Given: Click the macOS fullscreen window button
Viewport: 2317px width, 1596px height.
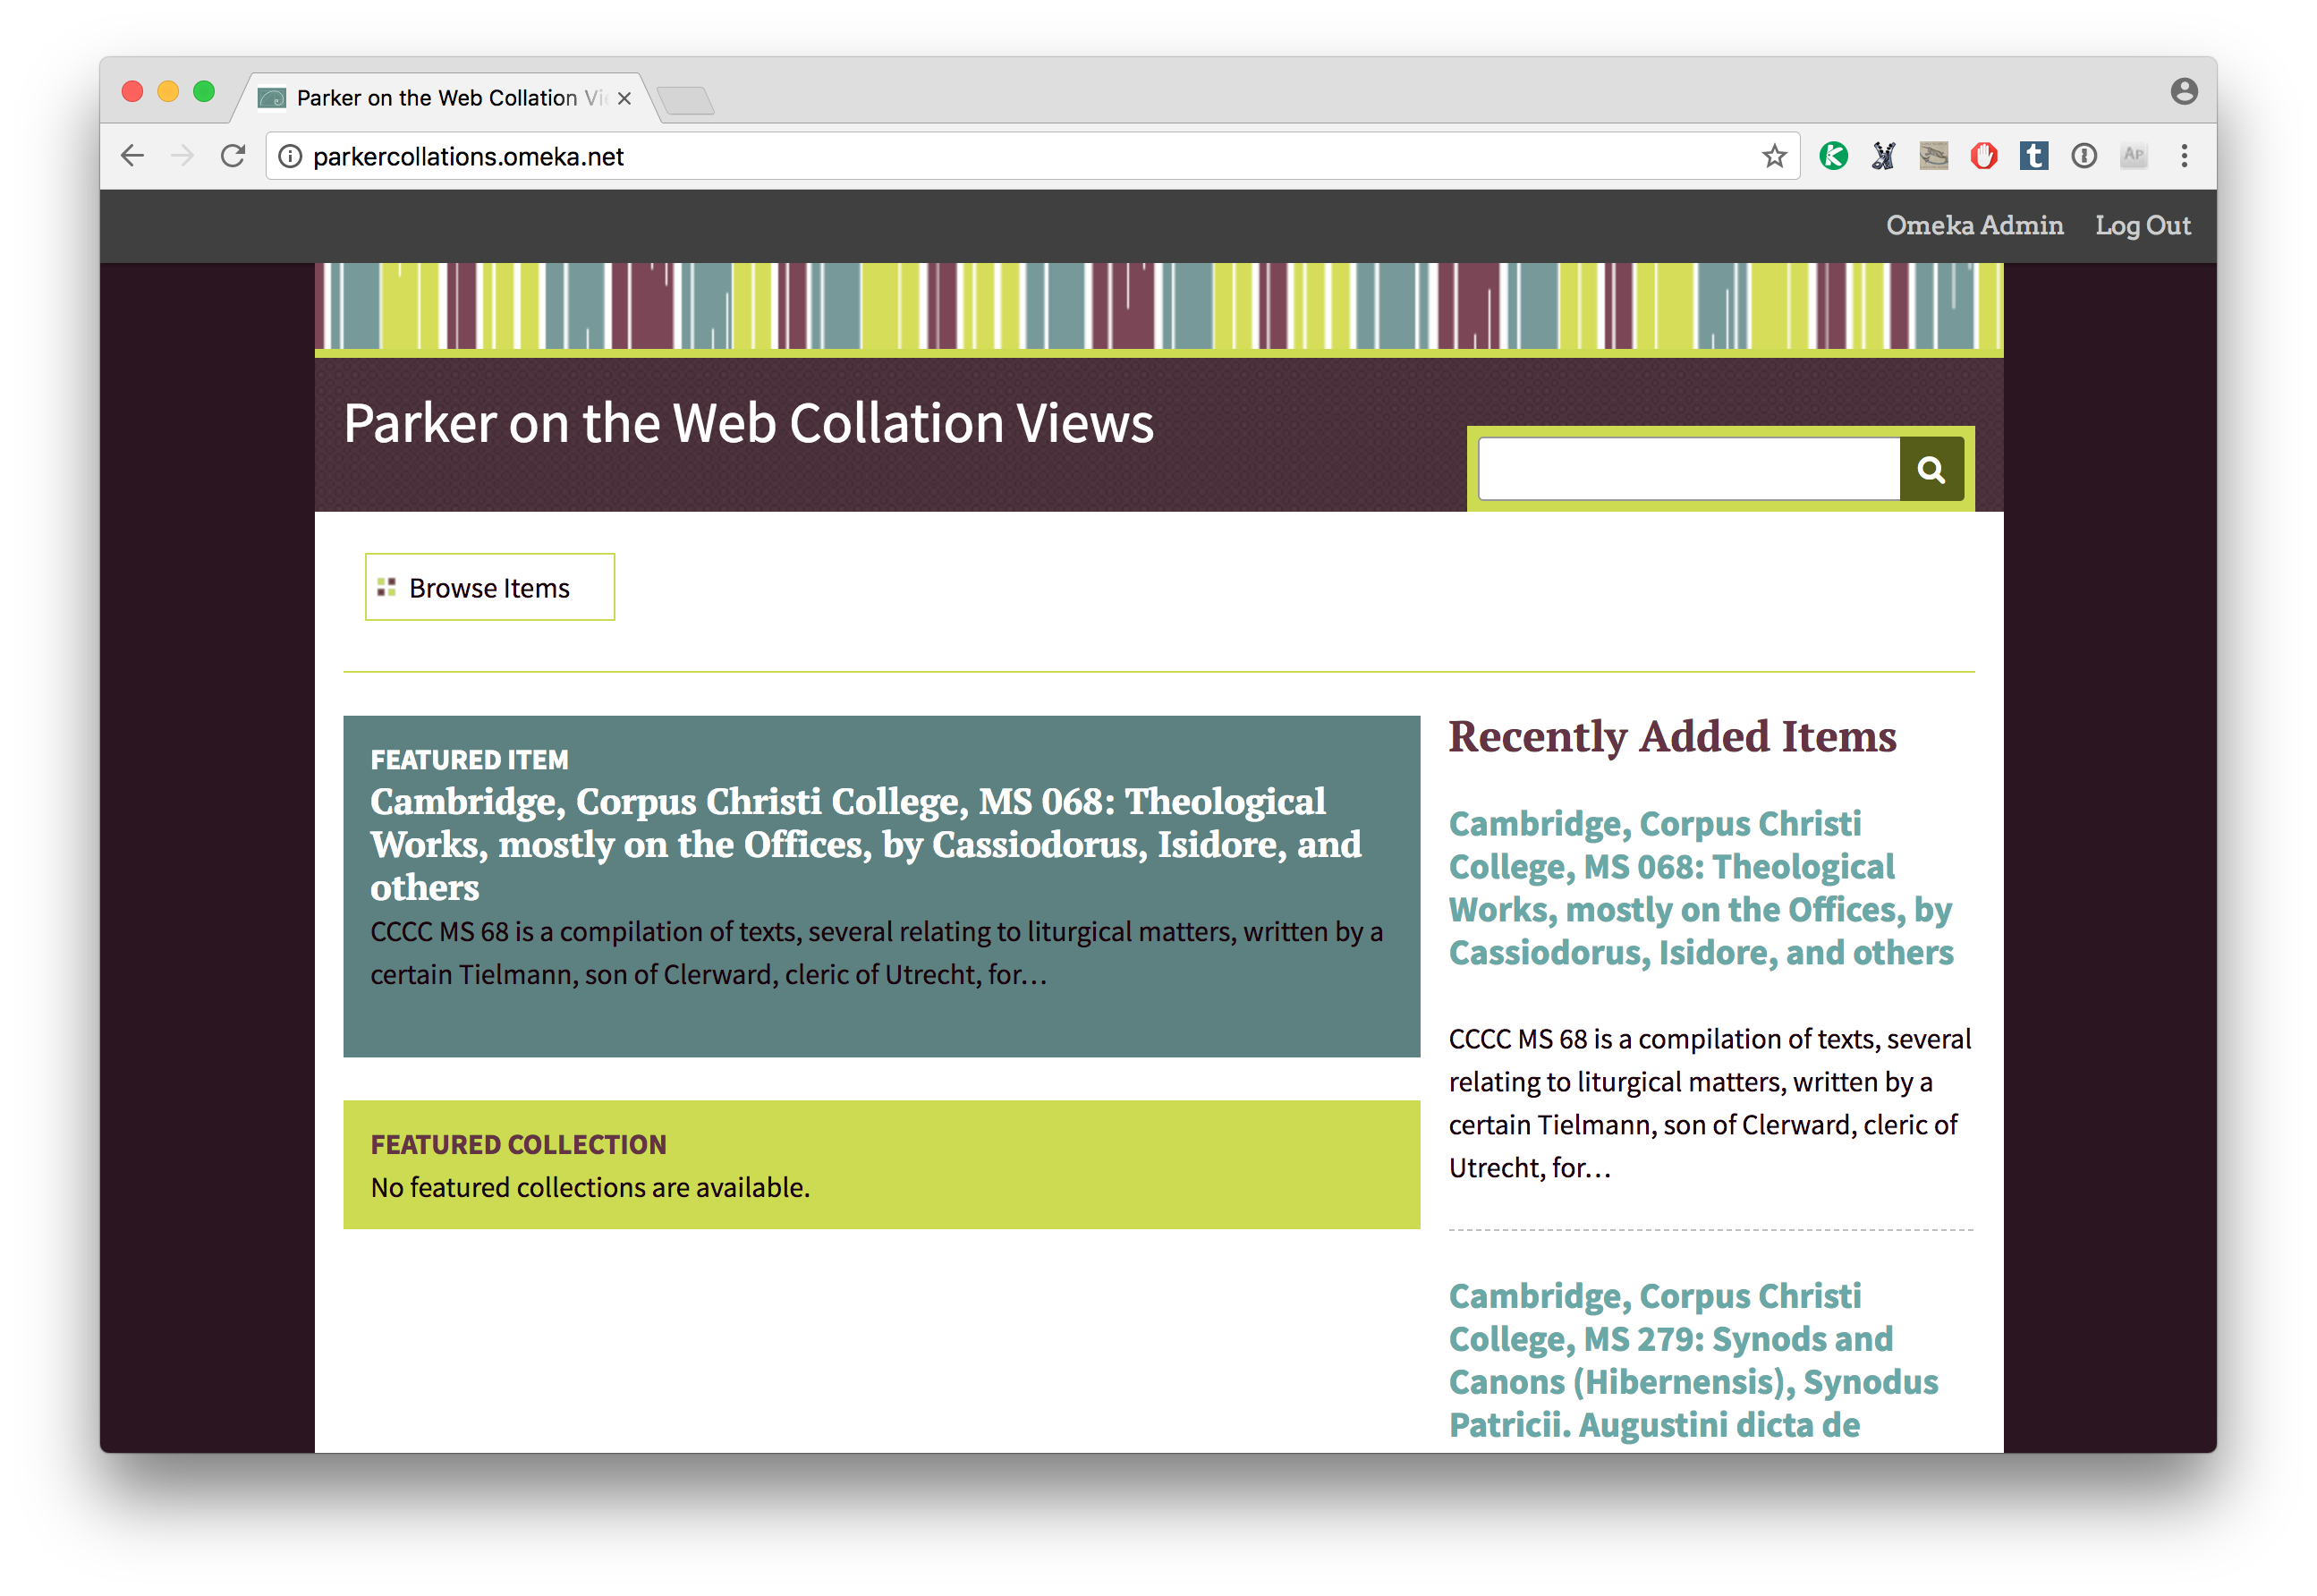Looking at the screenshot, I should point(204,91).
